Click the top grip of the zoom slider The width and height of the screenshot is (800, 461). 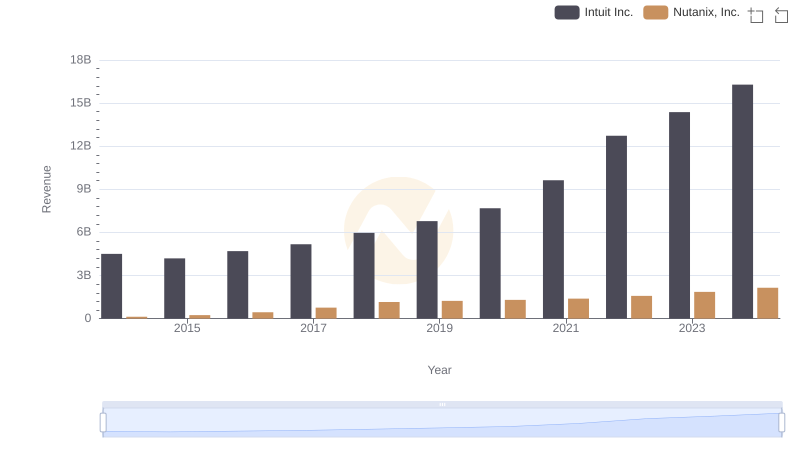click(x=442, y=404)
